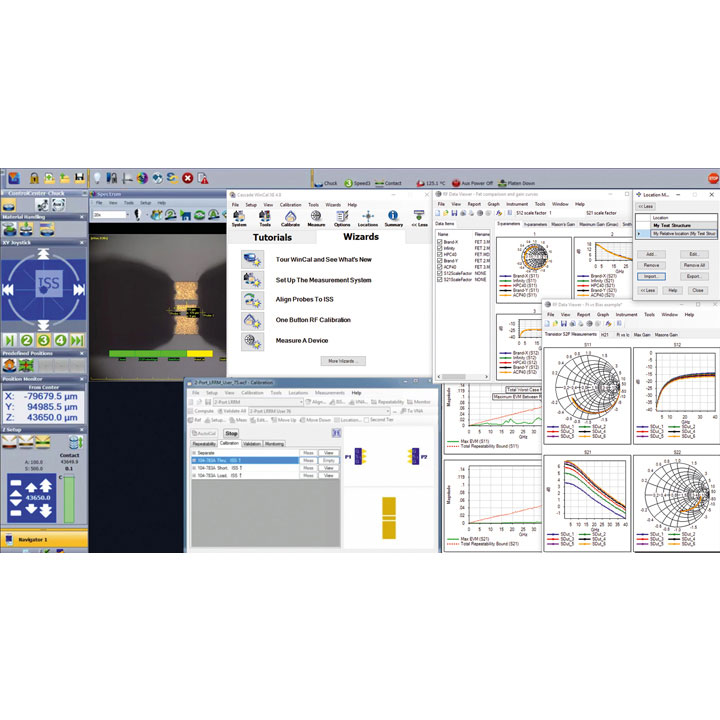Screen dimensions: 720x720
Task: Click the System icon in WinCal toolbar
Action: point(239,218)
